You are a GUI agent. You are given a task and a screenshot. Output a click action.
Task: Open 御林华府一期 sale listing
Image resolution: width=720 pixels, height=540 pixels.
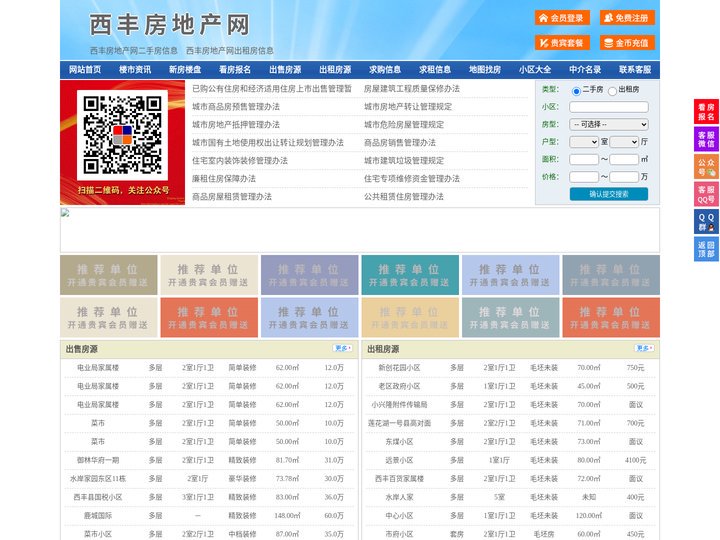pos(98,460)
